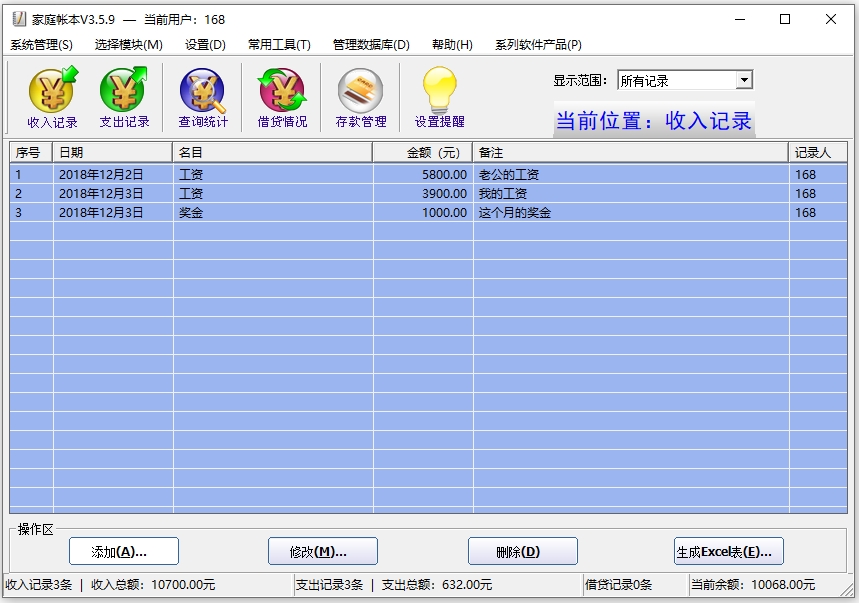Open the 系统管理(S) menu
Screen dimensions: 859x603
[41, 45]
